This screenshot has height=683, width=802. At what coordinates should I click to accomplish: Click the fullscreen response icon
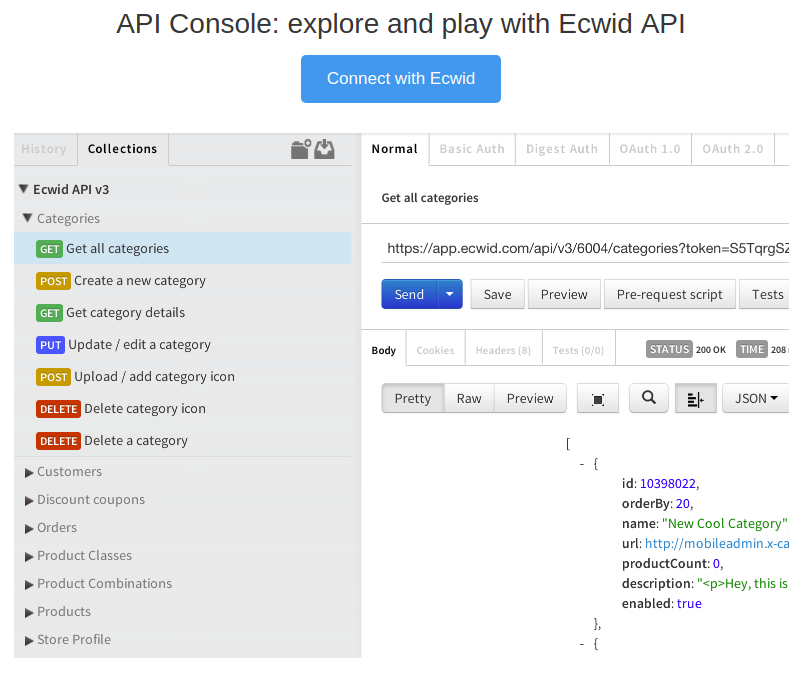coord(597,399)
